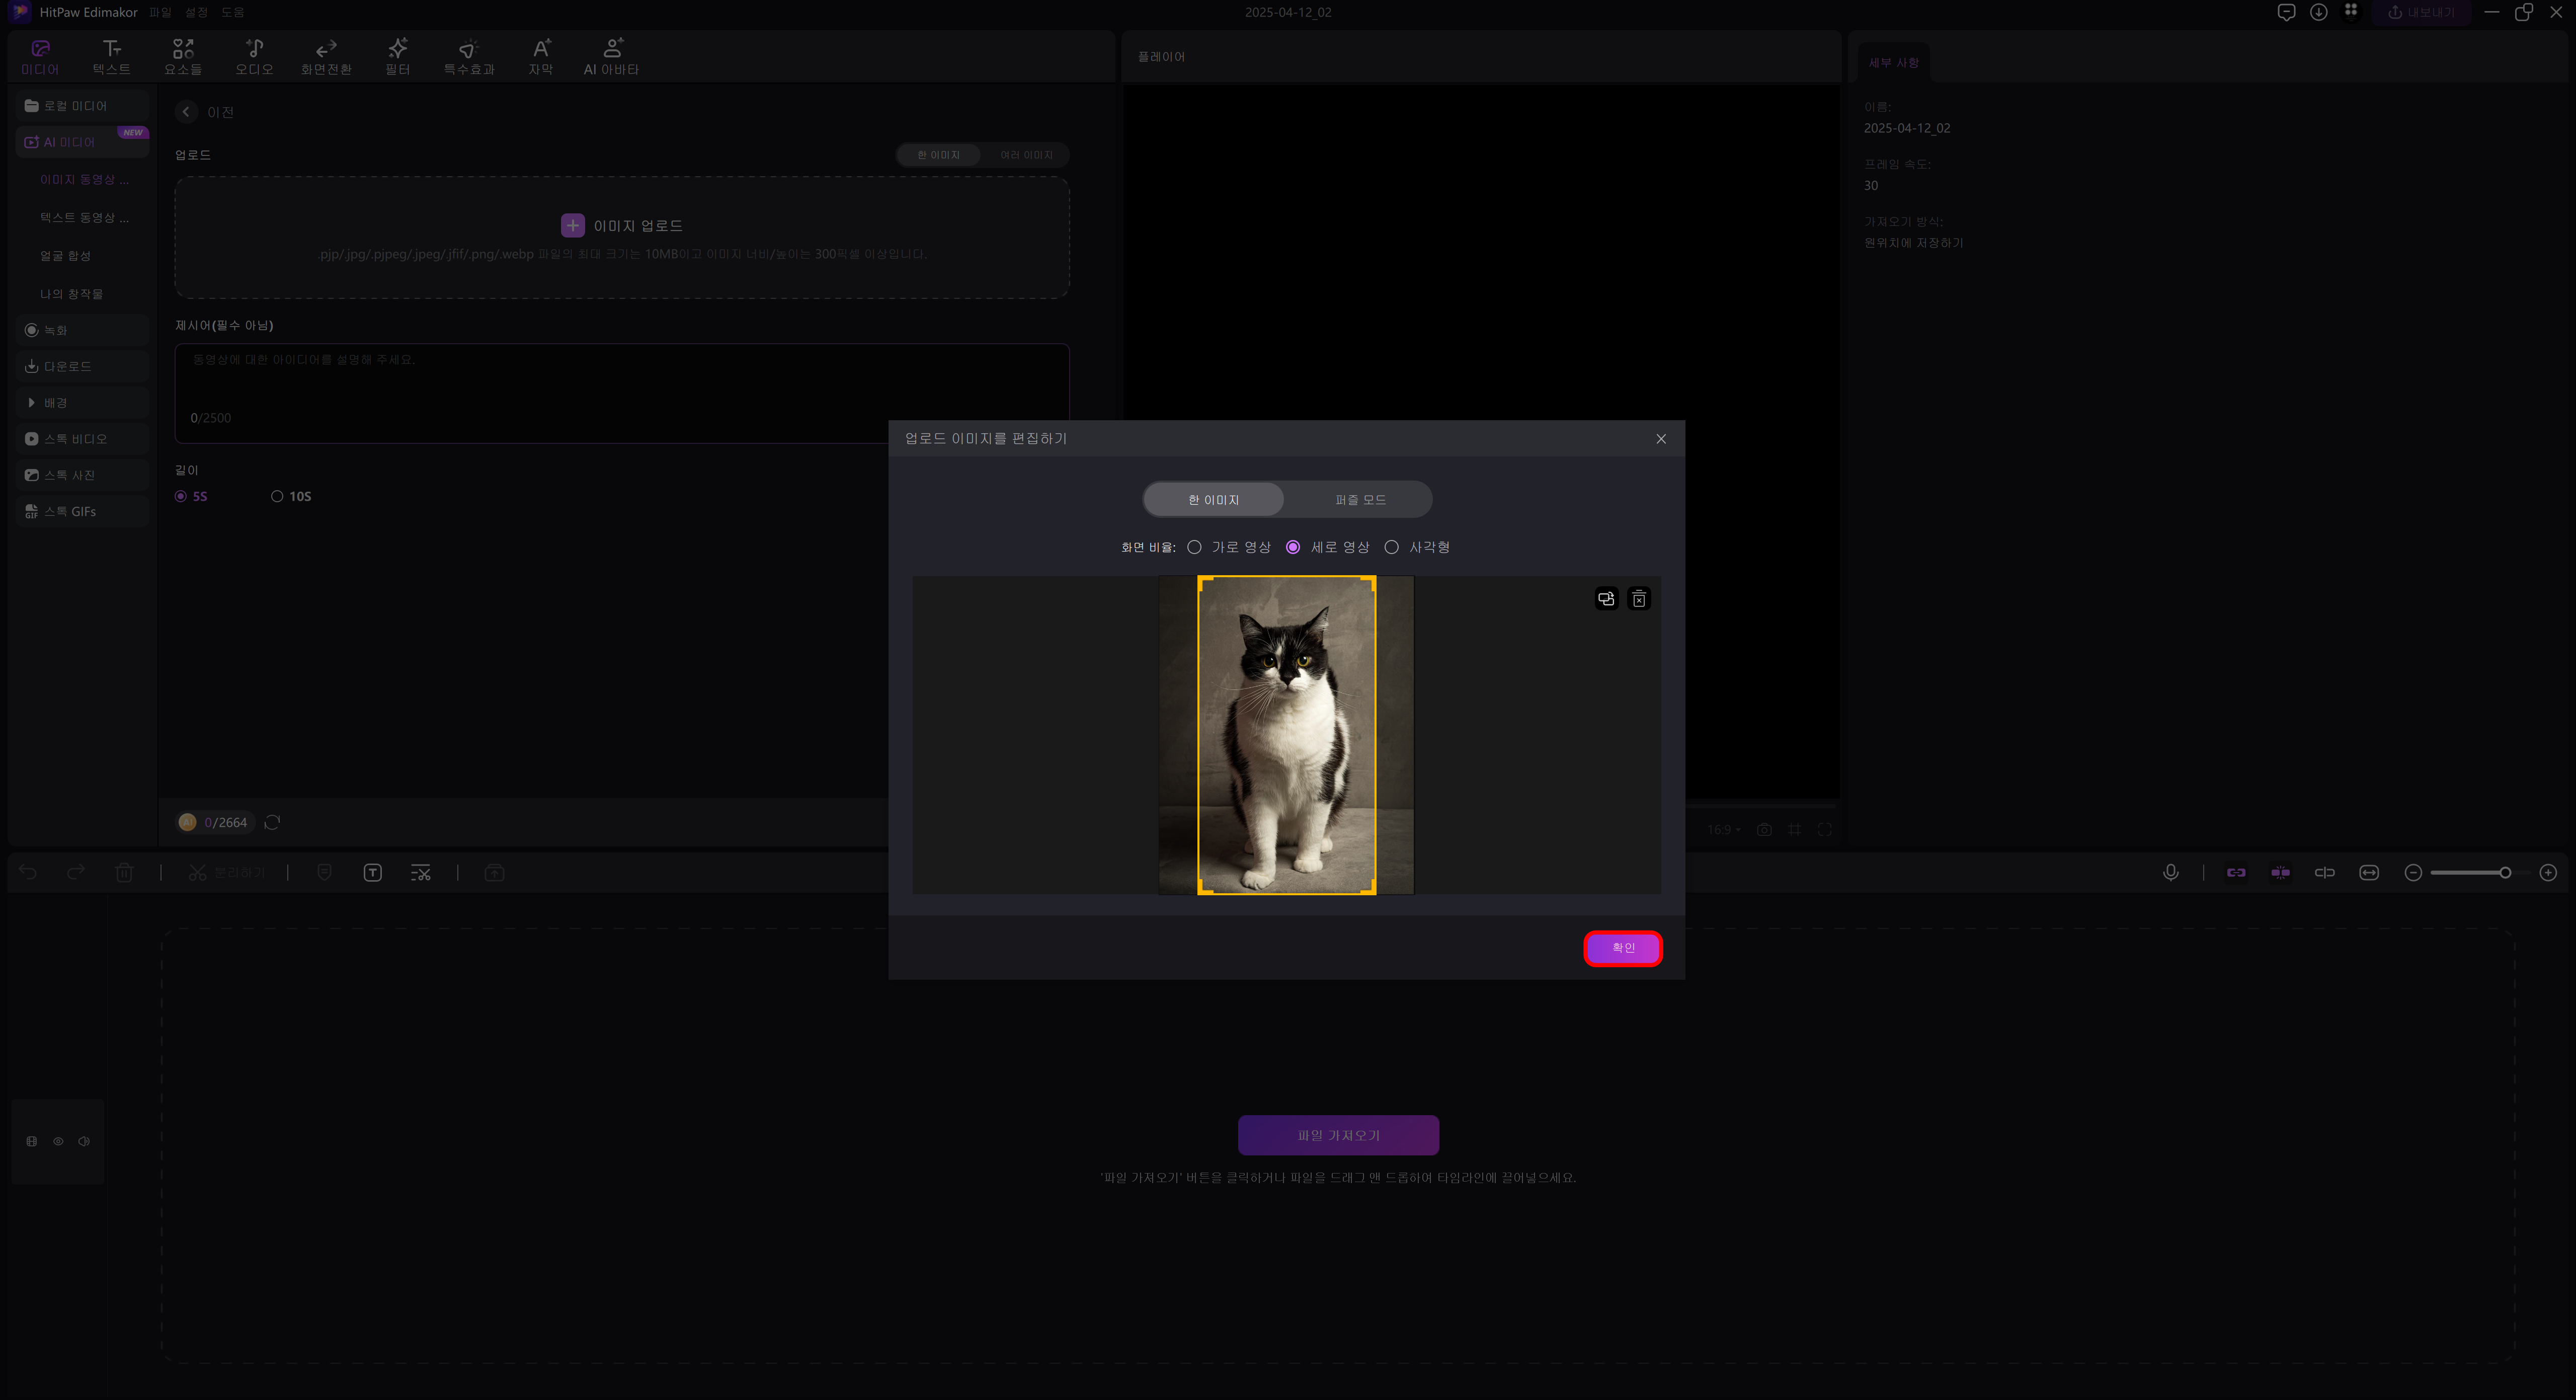Screen dimensions: 2576x1400
Task: Click the quick cut scissors-lines icon
Action: click(x=421, y=873)
